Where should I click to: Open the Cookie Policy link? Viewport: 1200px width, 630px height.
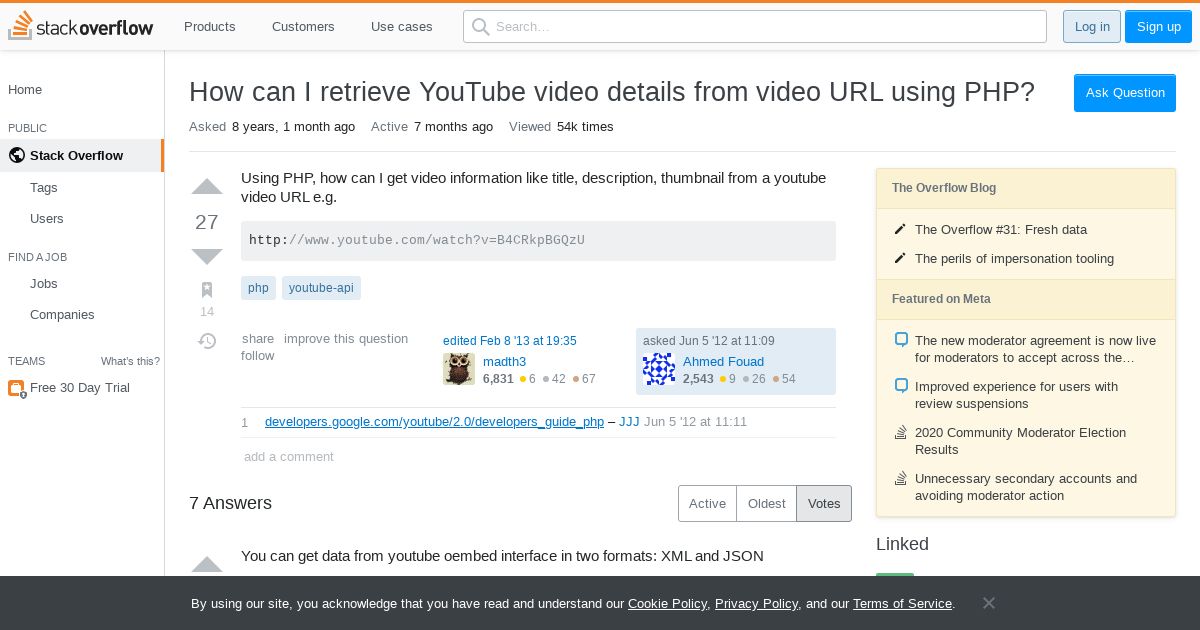coord(667,604)
